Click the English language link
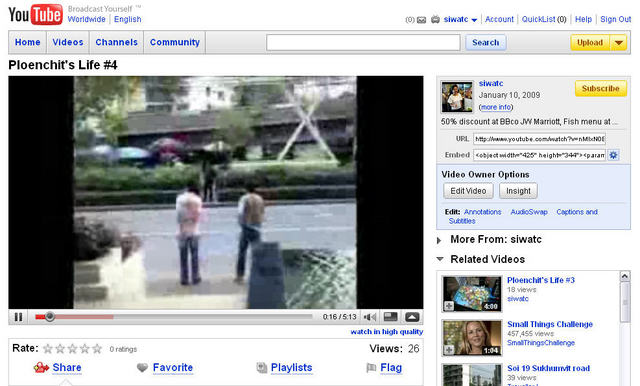Viewport: 640px width, 386px height. point(127,19)
